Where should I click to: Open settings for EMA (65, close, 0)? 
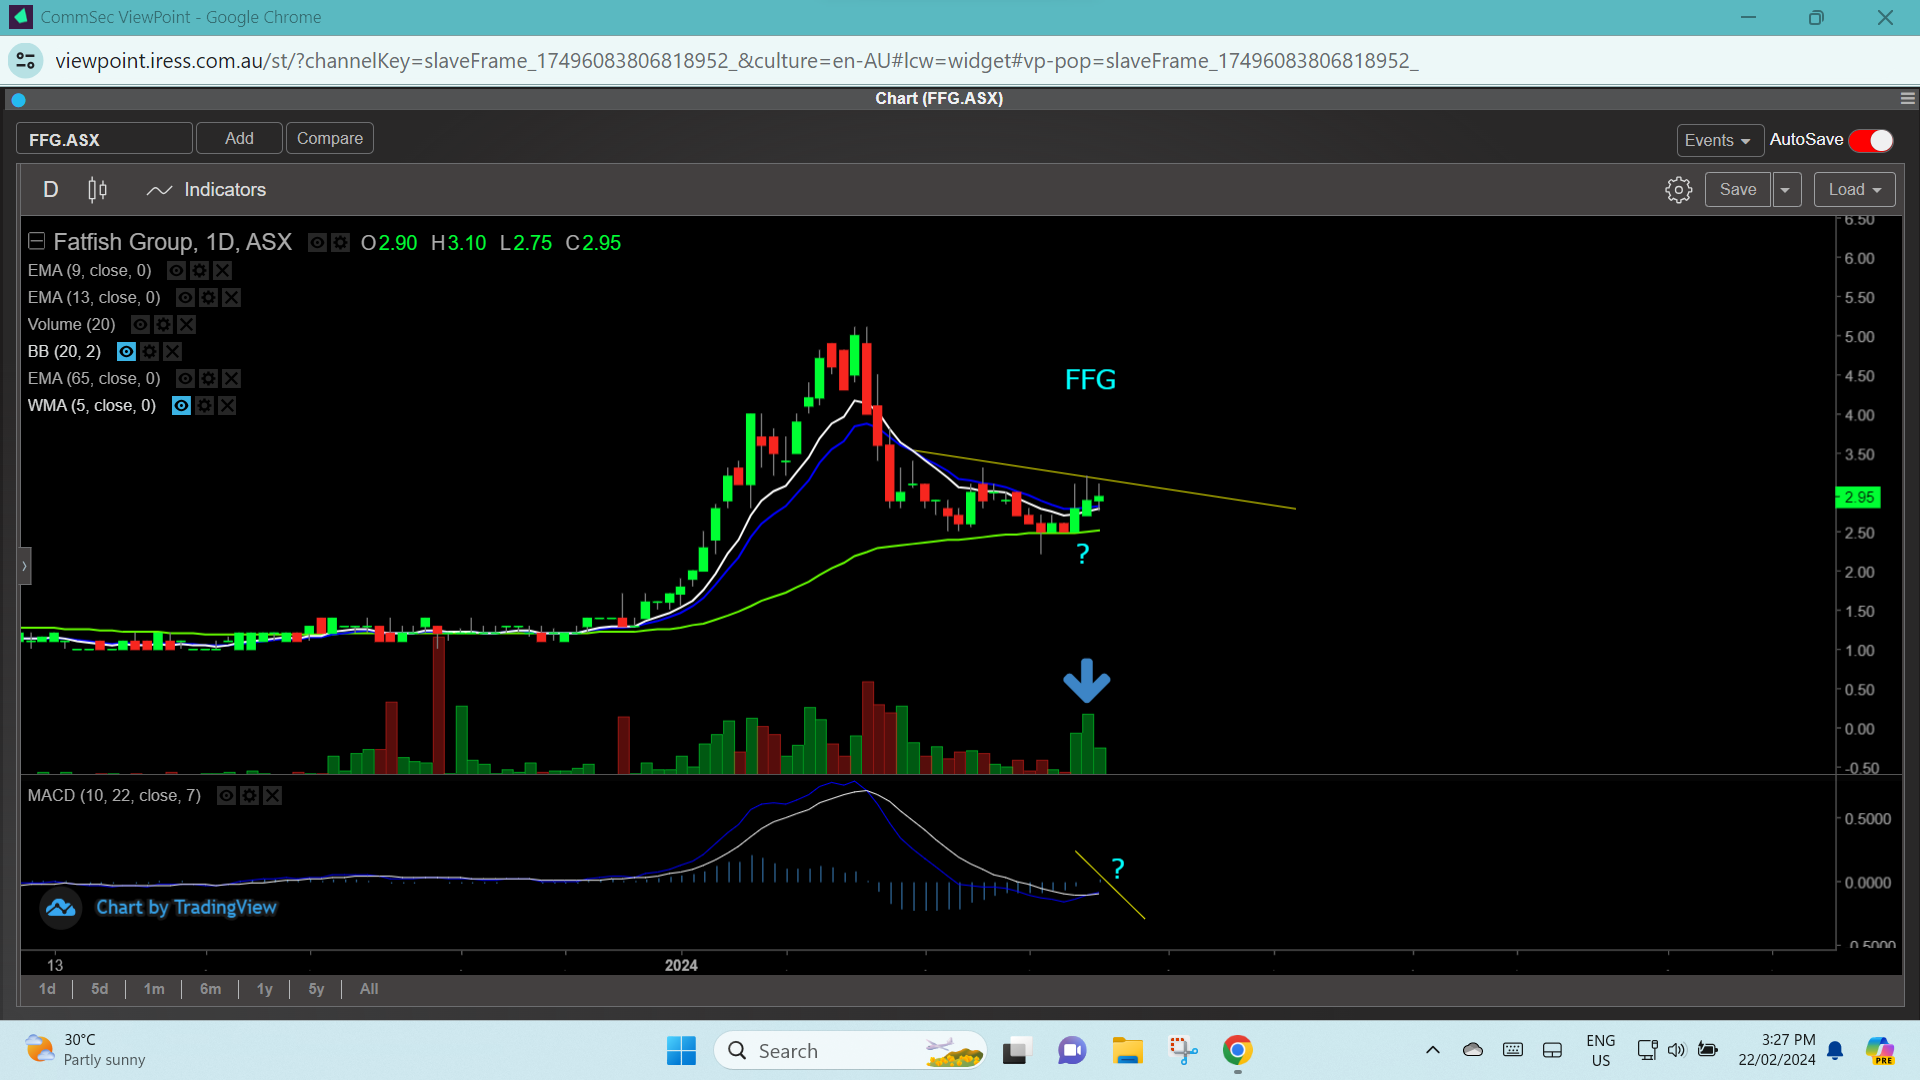tap(208, 379)
